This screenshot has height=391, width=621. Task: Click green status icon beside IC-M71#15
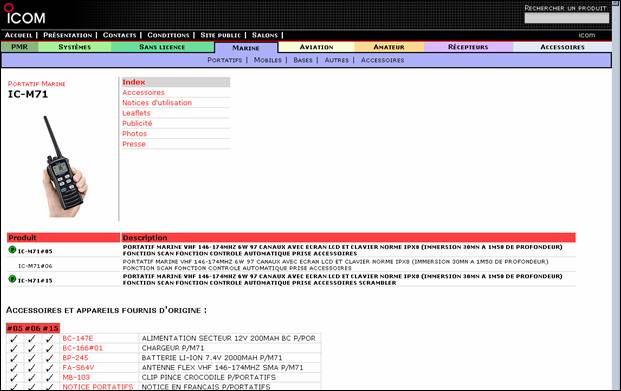click(x=12, y=279)
